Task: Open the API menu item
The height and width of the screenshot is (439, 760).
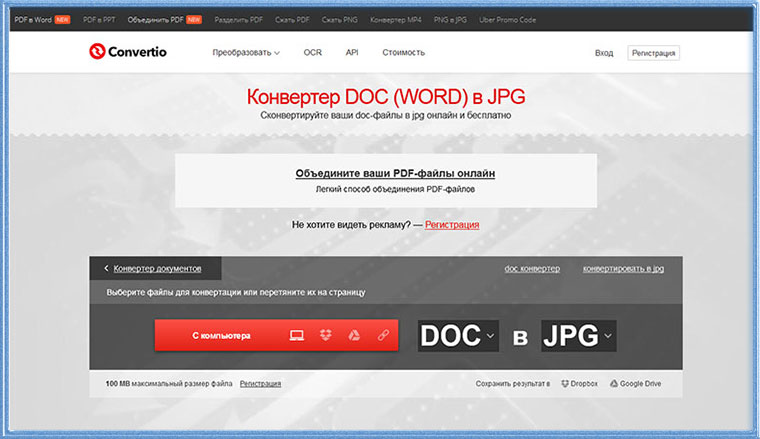Action: coord(352,52)
